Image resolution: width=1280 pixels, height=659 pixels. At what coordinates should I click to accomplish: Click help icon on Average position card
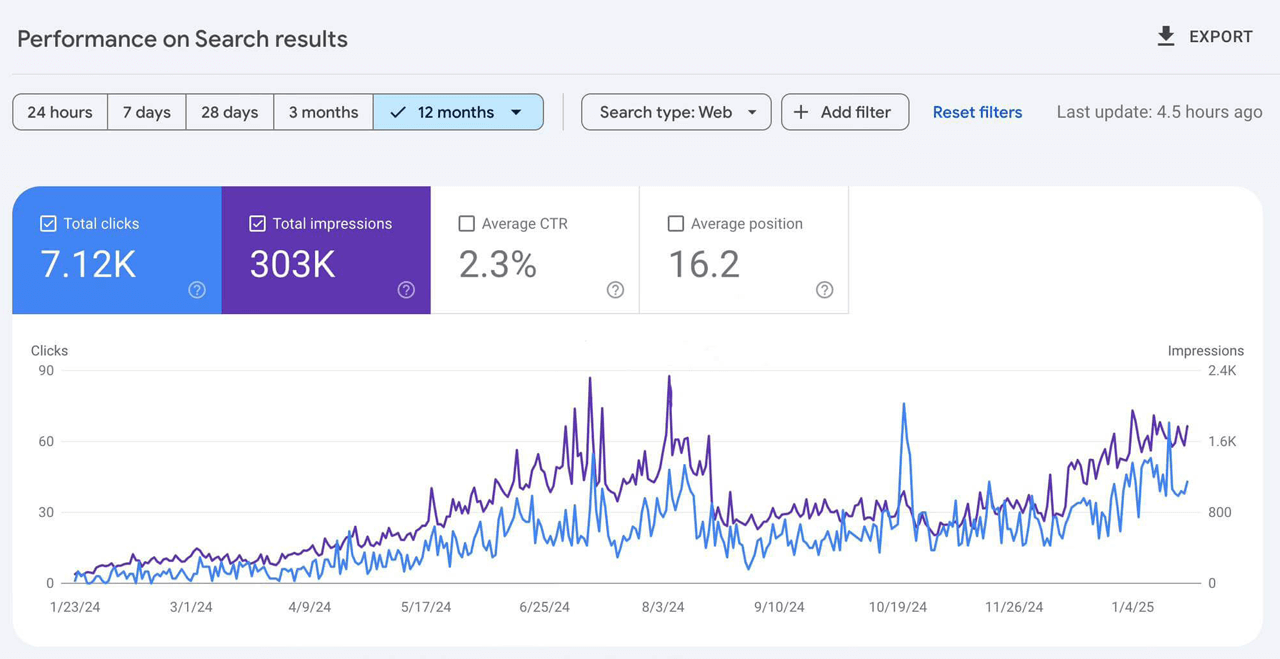[824, 290]
